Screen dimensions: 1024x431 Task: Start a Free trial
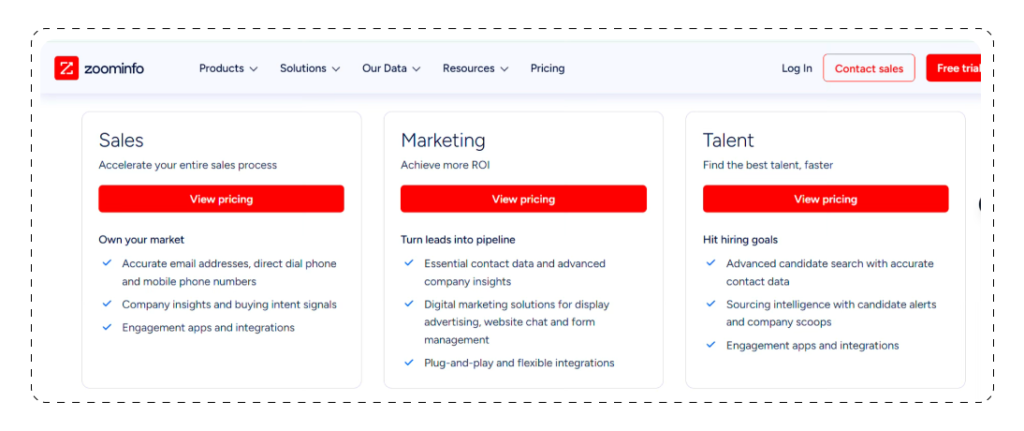tap(954, 68)
